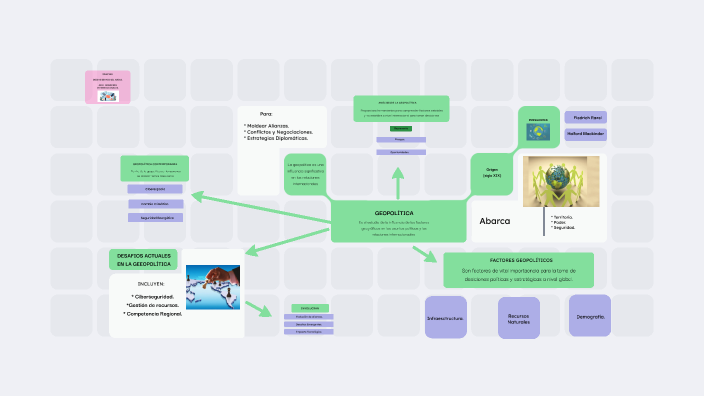This screenshot has height=396, width=704.
Task: Select the Origen (siglo XIX) node
Action: point(492,173)
